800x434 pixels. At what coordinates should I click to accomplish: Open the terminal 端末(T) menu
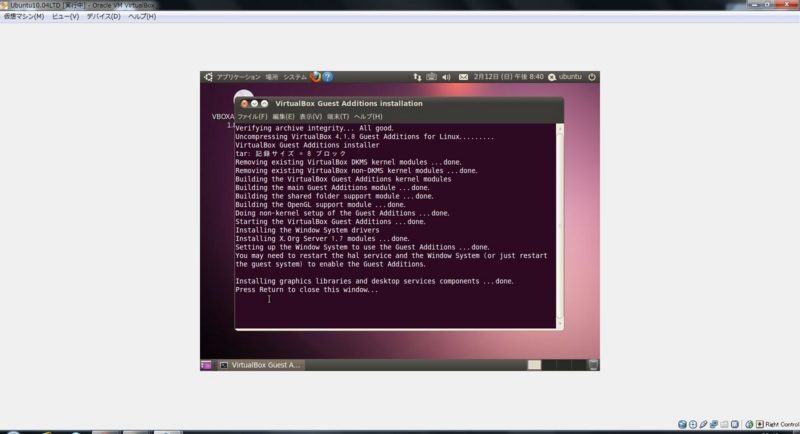(338, 116)
